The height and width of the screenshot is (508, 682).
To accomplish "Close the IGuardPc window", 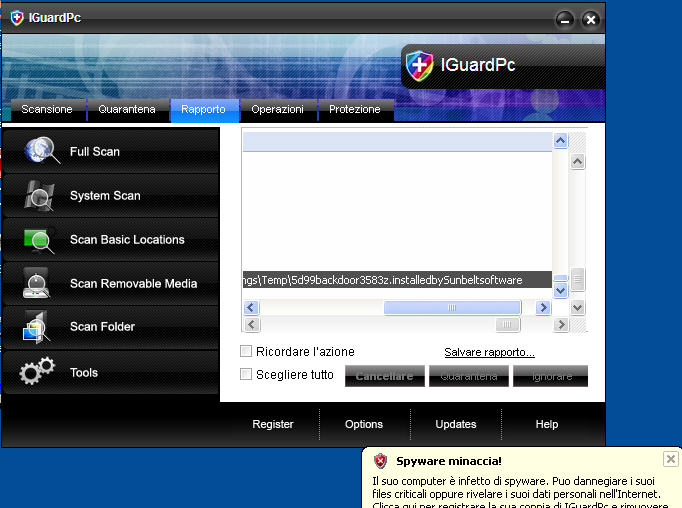I will (591, 20).
